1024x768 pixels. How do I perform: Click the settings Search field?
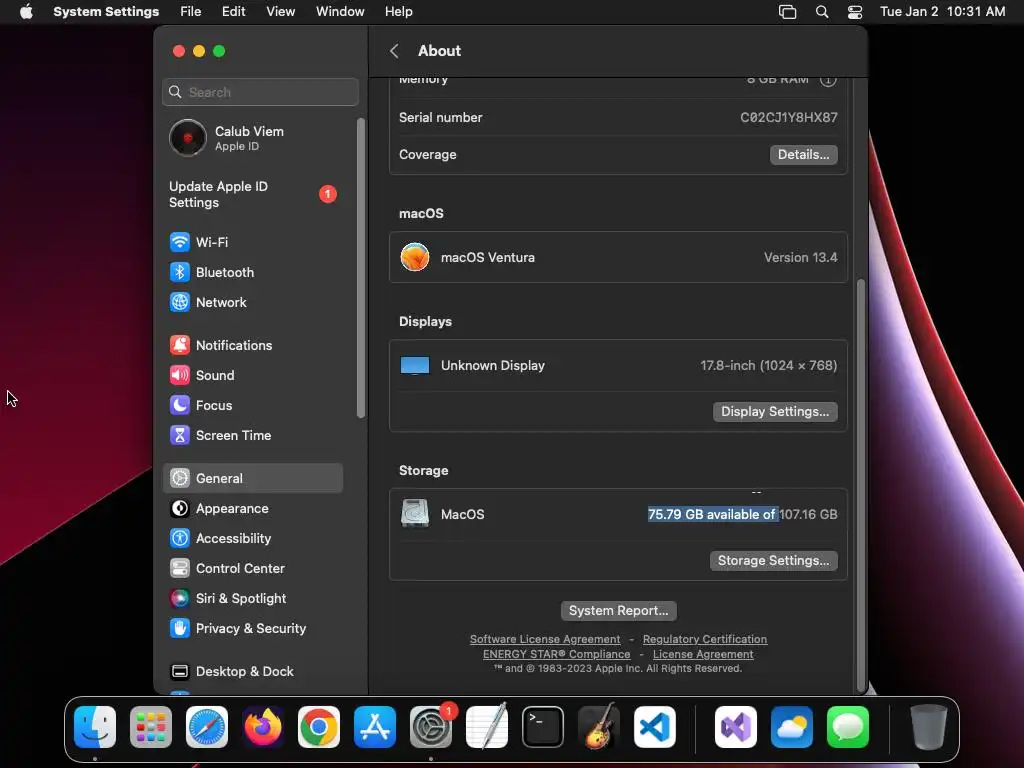[x=260, y=92]
